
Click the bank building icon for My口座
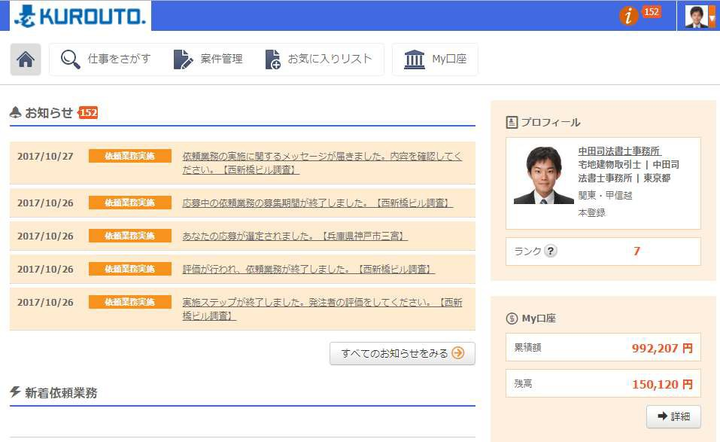pos(414,60)
